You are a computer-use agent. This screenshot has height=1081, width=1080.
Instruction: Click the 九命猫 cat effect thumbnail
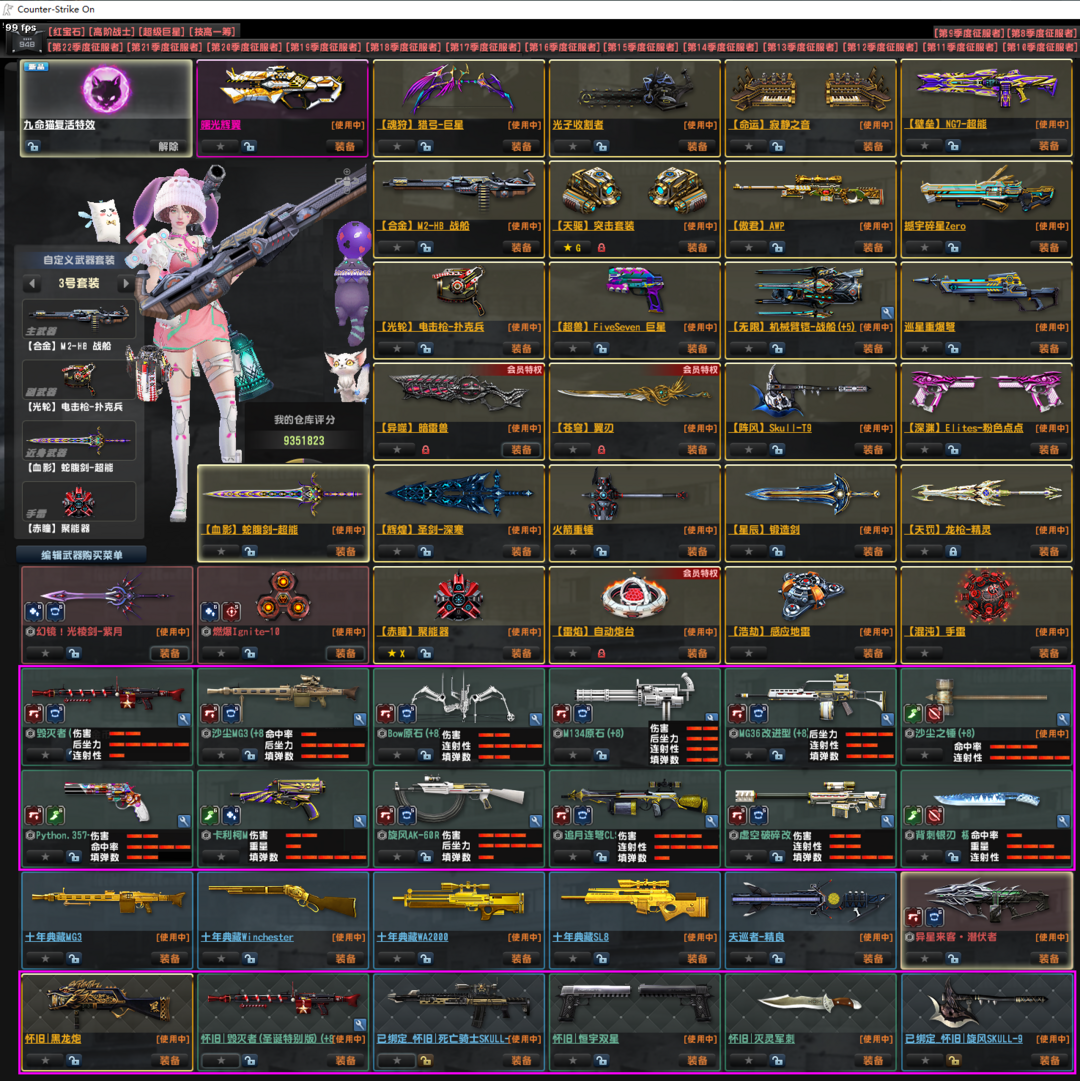tap(106, 90)
